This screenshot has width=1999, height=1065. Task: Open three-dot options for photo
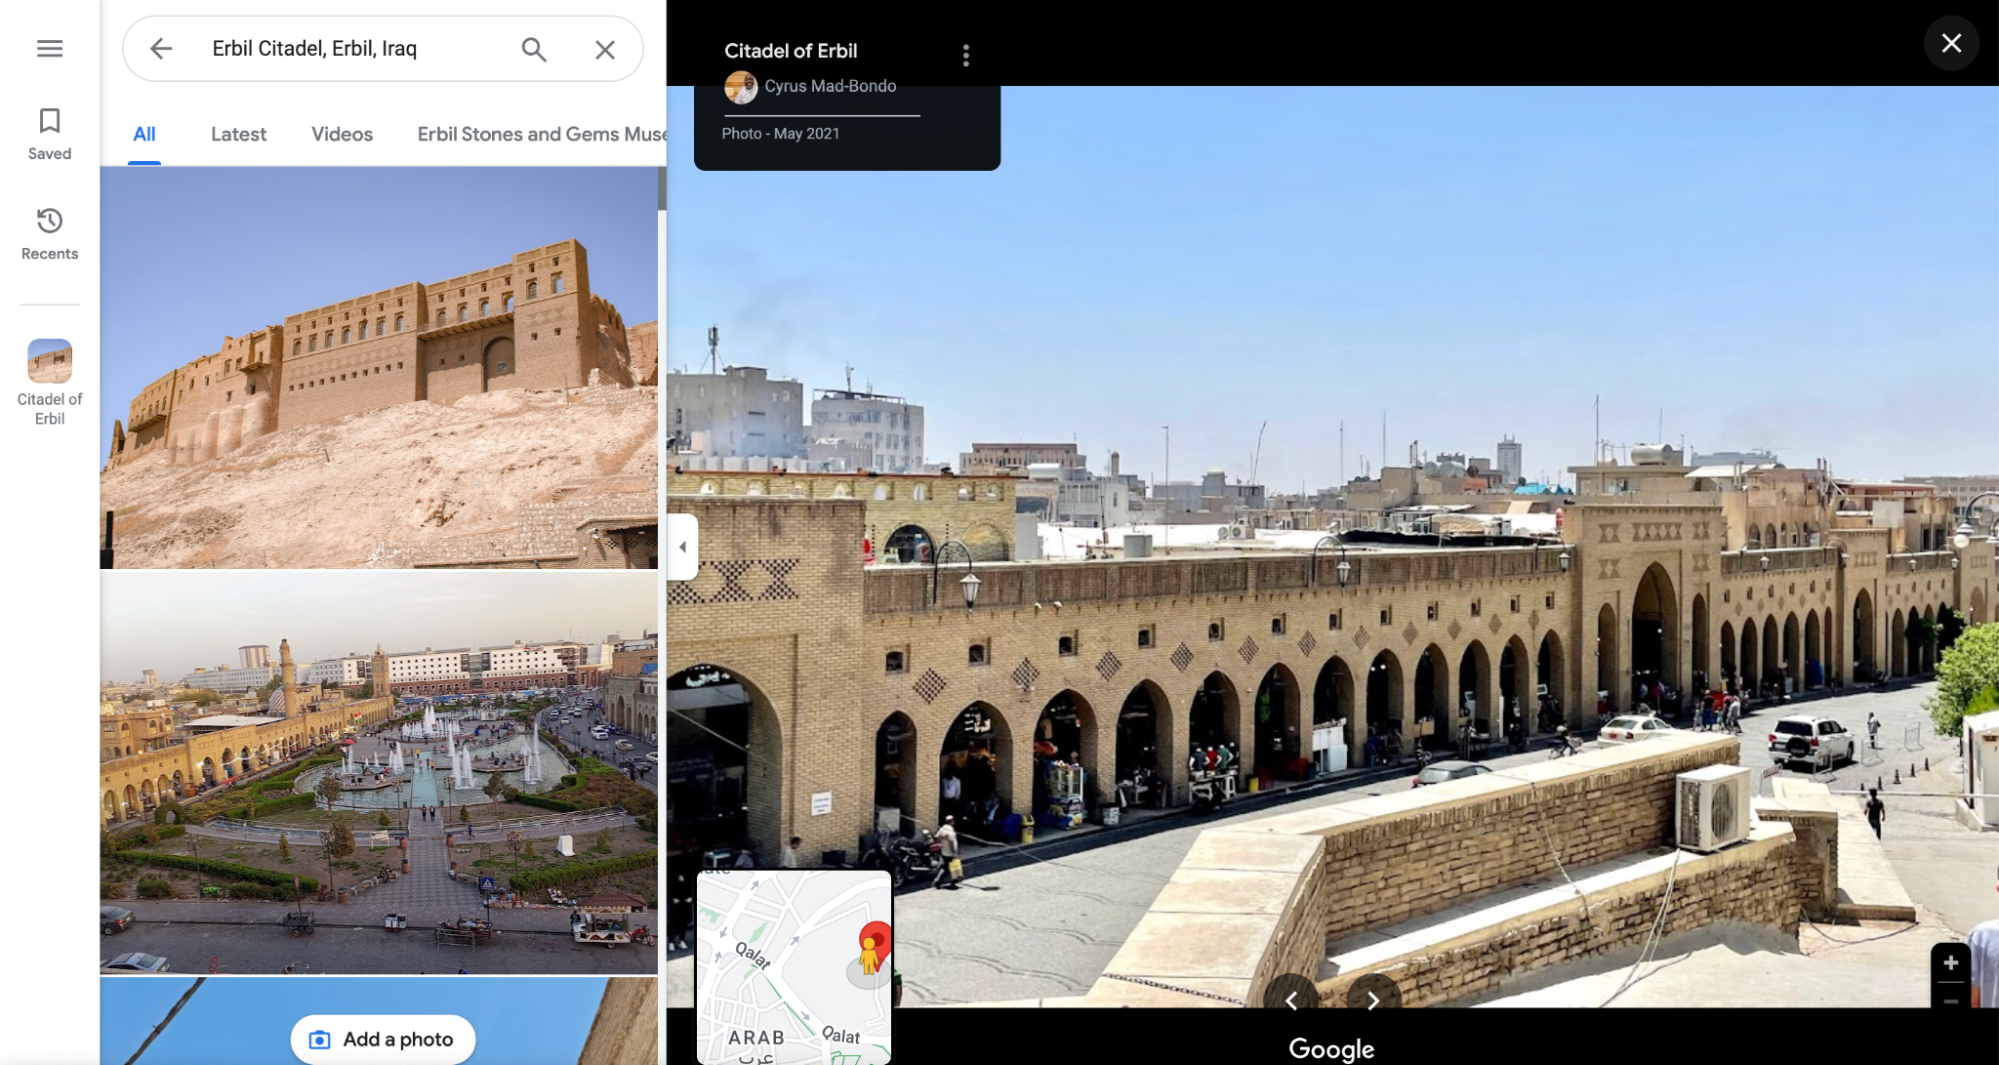pyautogui.click(x=965, y=55)
